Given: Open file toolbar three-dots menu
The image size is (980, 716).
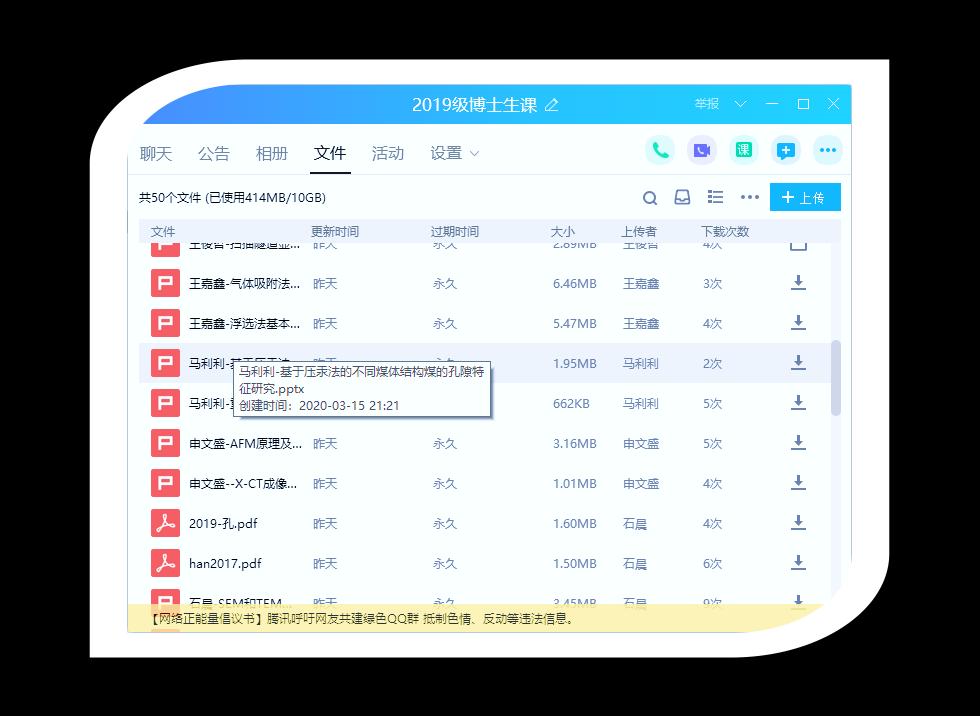Looking at the screenshot, I should point(750,198).
